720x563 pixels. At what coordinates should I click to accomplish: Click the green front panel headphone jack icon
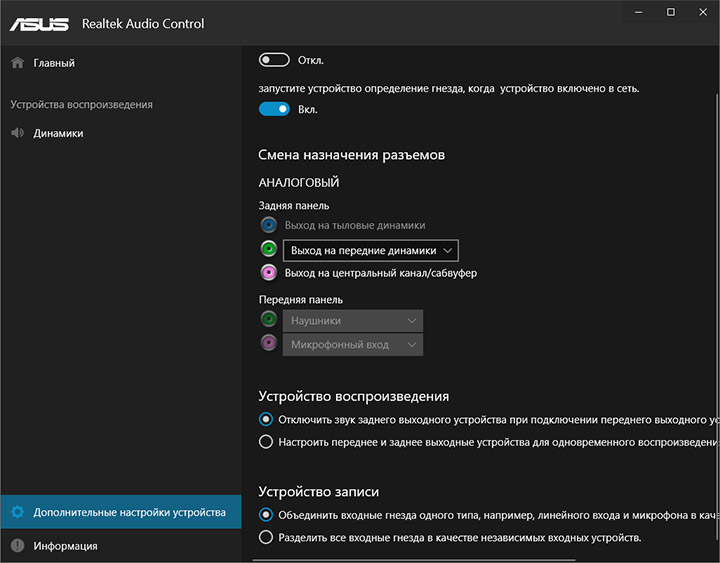(x=268, y=320)
